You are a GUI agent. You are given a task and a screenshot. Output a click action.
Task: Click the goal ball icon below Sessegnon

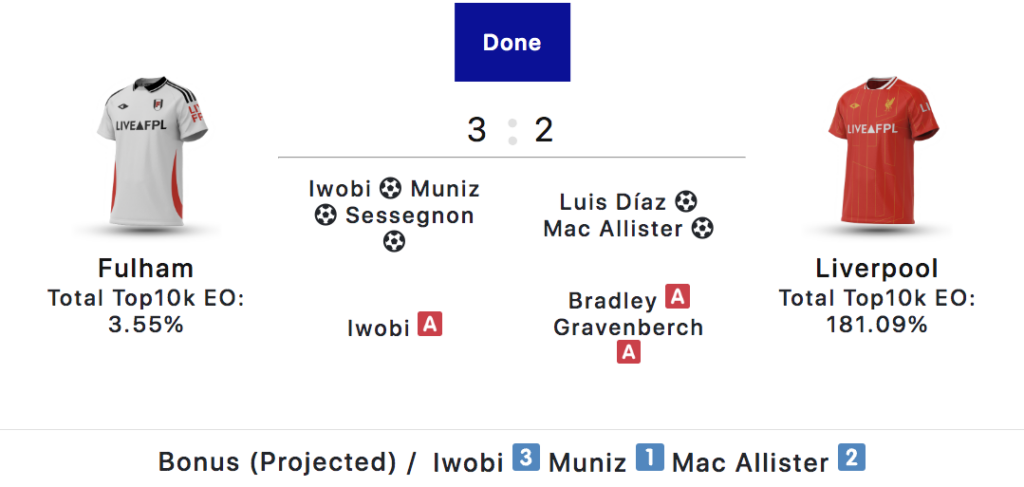(394, 241)
